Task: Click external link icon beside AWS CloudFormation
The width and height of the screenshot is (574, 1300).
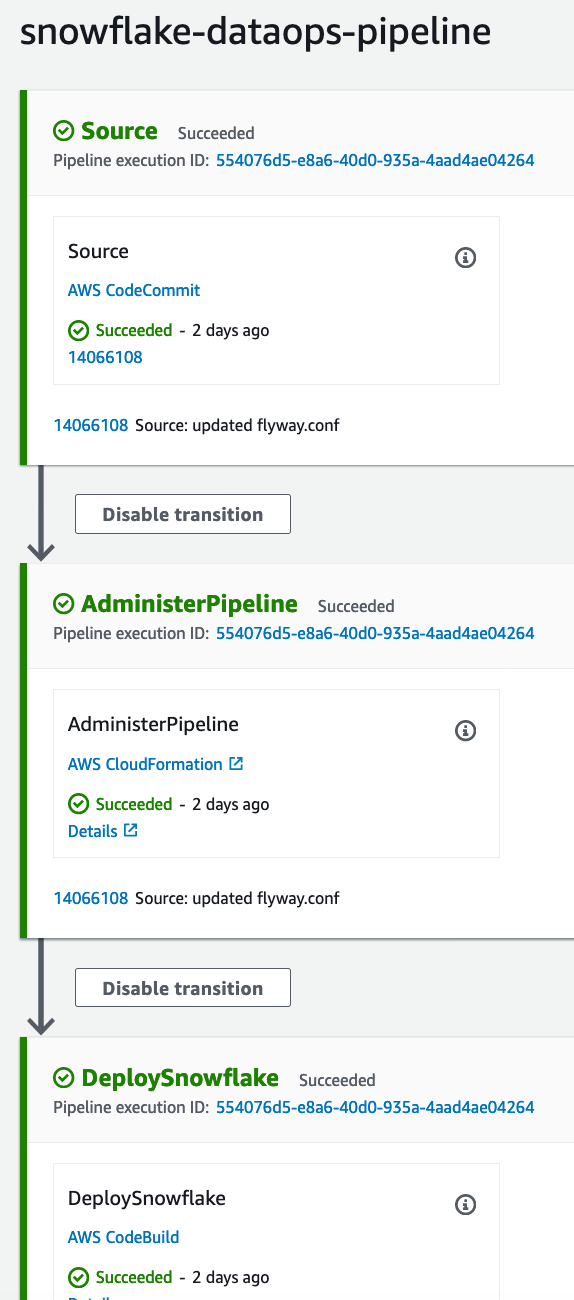Action: coord(236,764)
